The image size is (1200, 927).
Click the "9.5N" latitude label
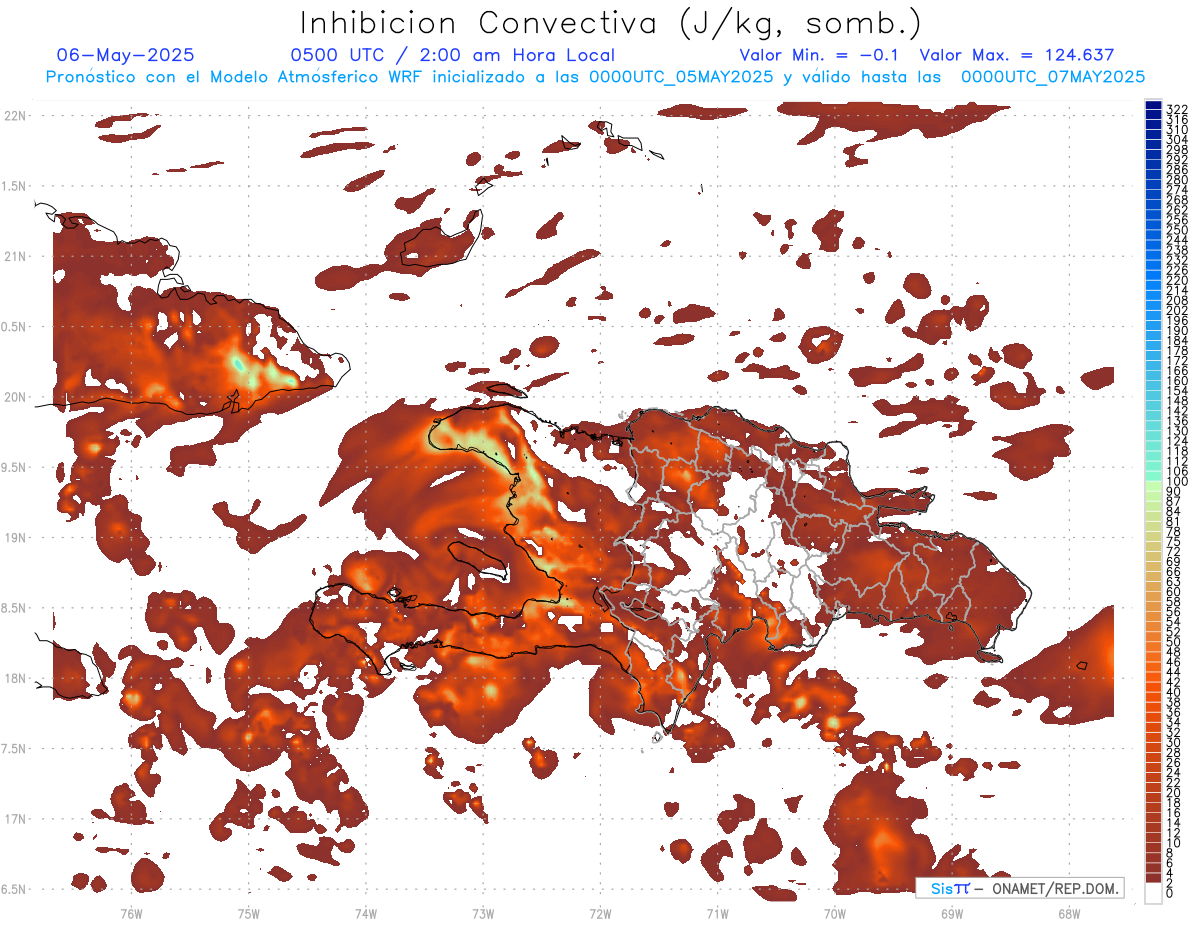tap(14, 468)
